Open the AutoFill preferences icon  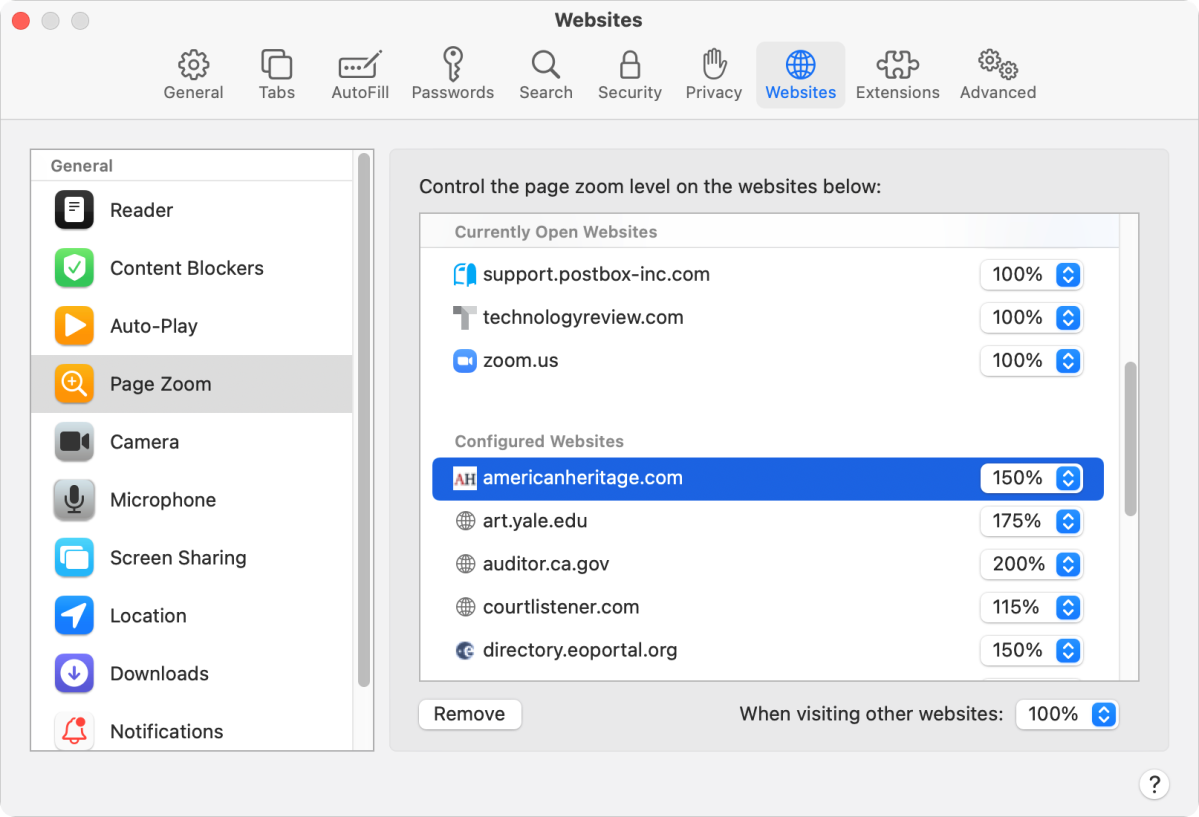359,65
